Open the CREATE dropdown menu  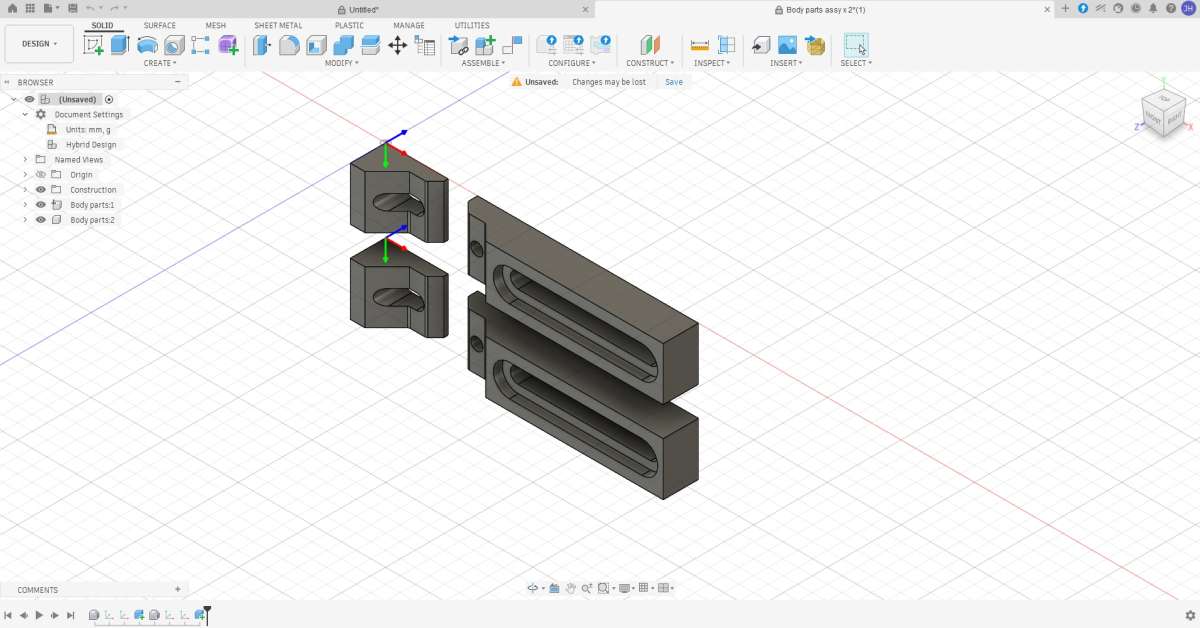[x=159, y=63]
